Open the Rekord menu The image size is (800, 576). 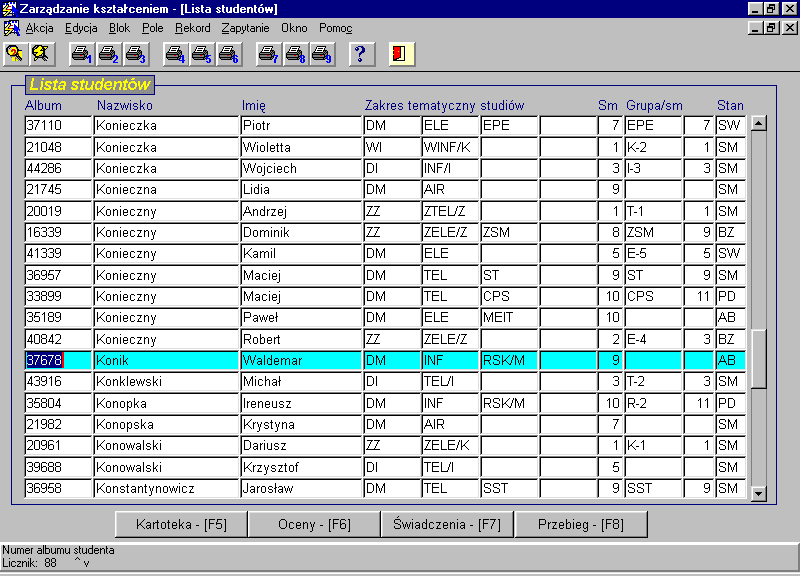192,28
